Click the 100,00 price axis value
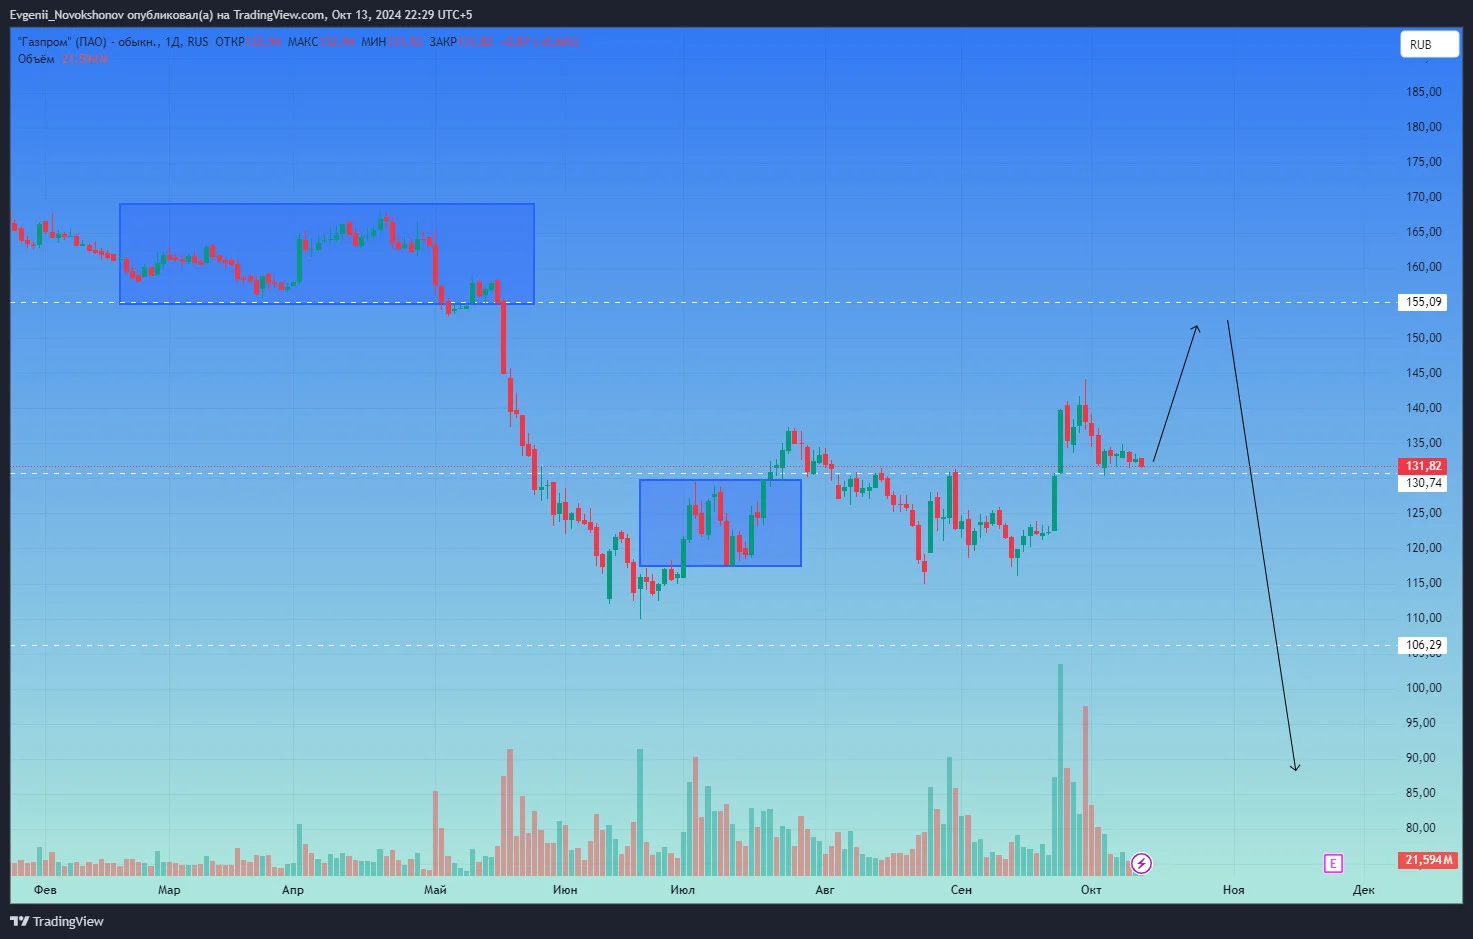 [x=1424, y=688]
